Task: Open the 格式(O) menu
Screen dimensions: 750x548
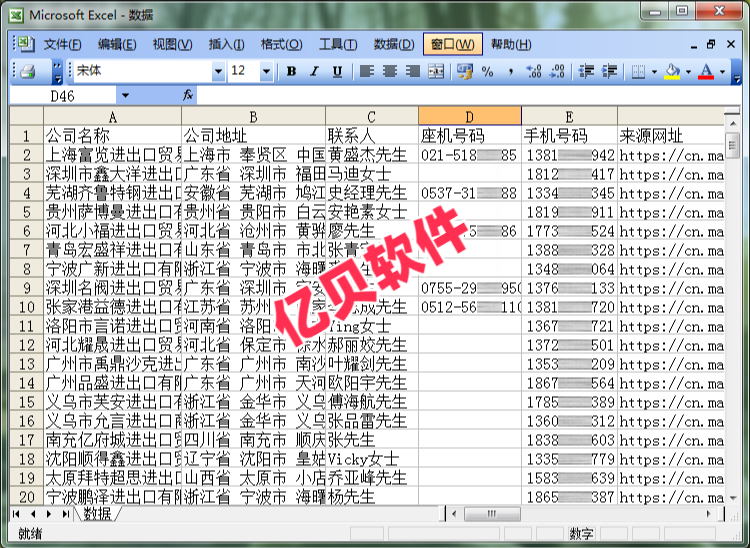Action: [281, 44]
